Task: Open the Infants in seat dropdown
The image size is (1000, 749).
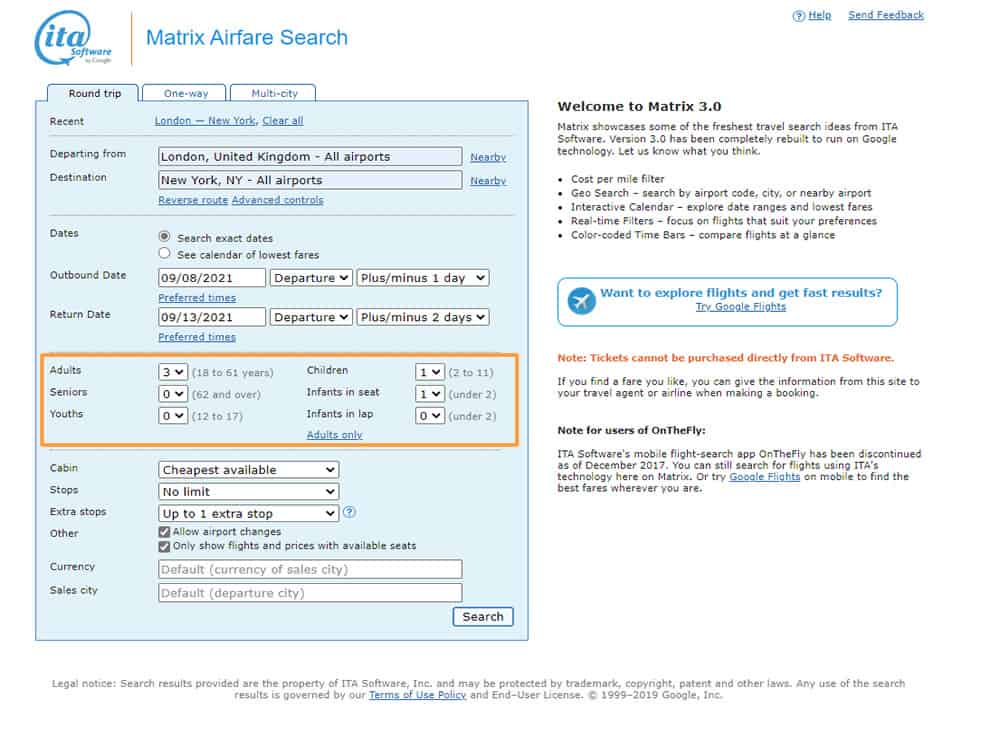Action: tap(429, 394)
